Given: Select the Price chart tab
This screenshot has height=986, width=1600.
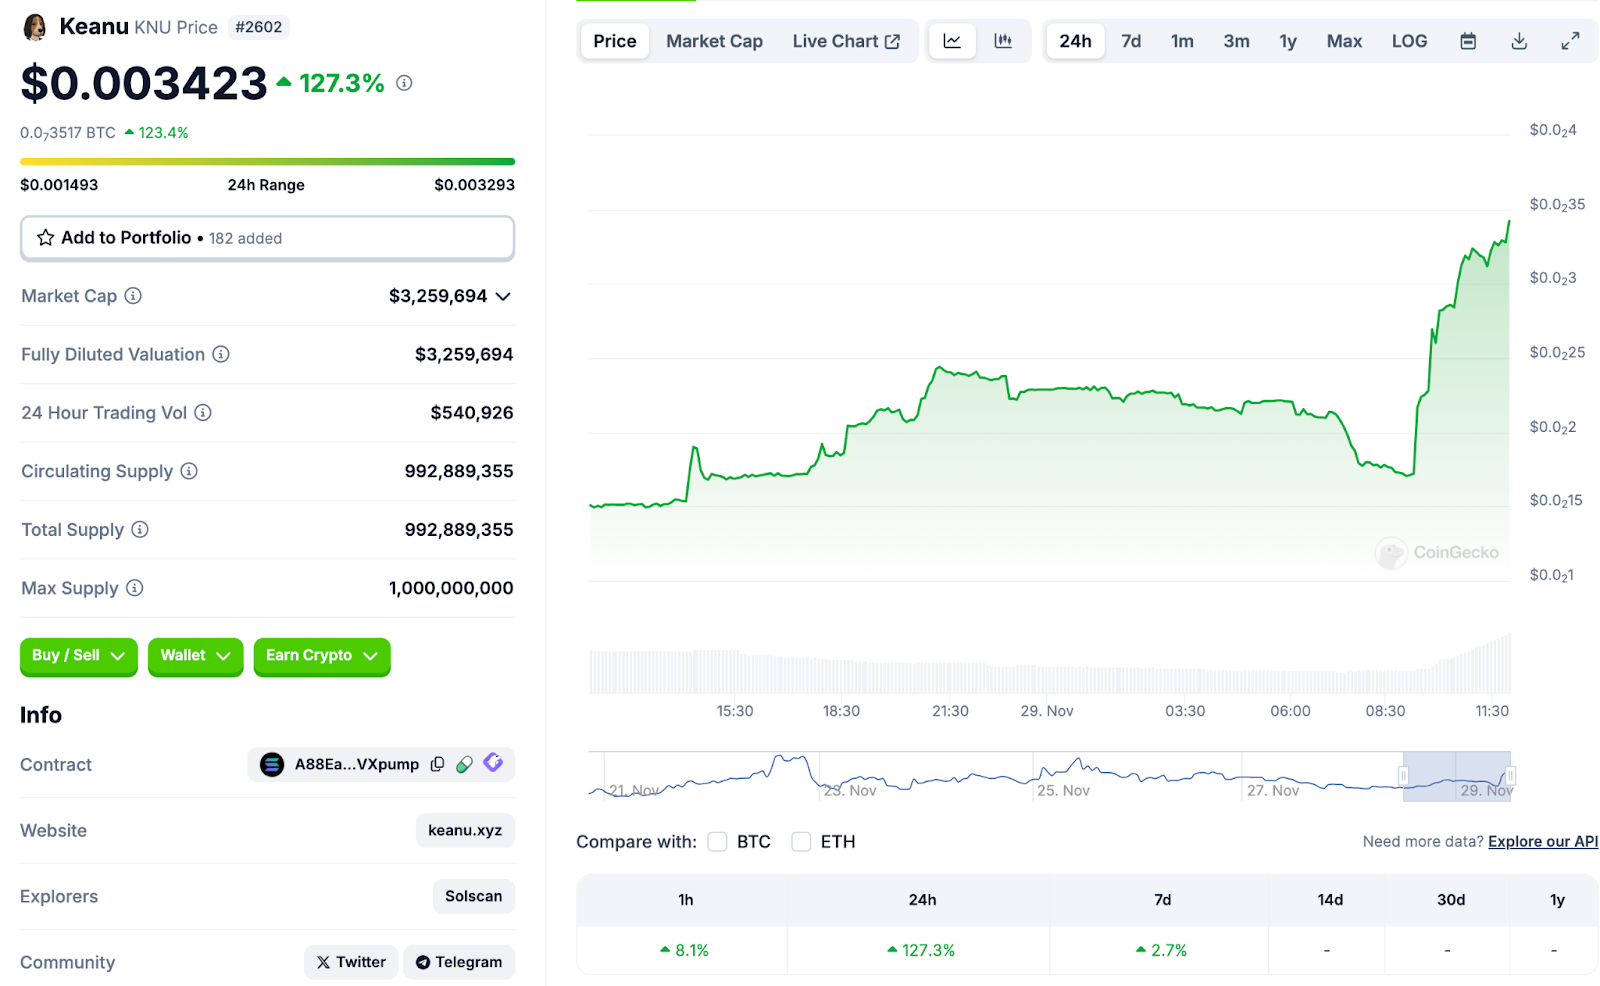Looking at the screenshot, I should coord(614,41).
